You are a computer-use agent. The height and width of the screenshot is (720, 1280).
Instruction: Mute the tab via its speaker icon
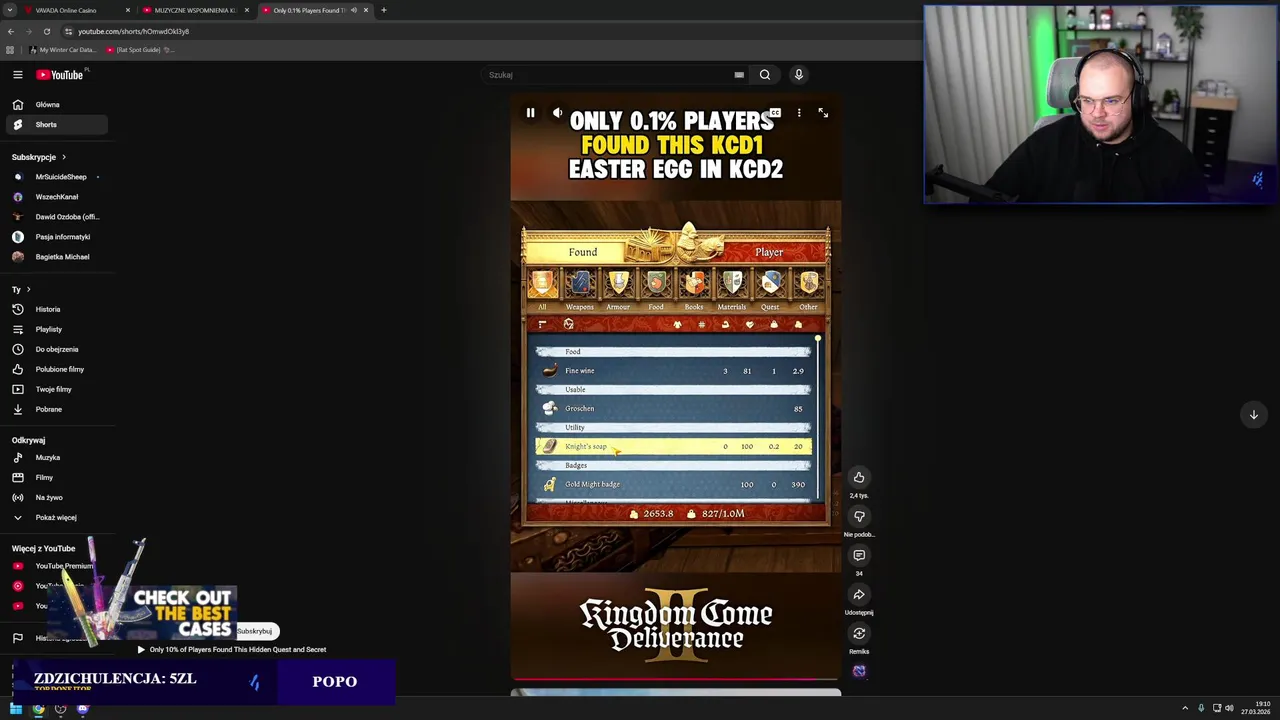pyautogui.click(x=353, y=10)
